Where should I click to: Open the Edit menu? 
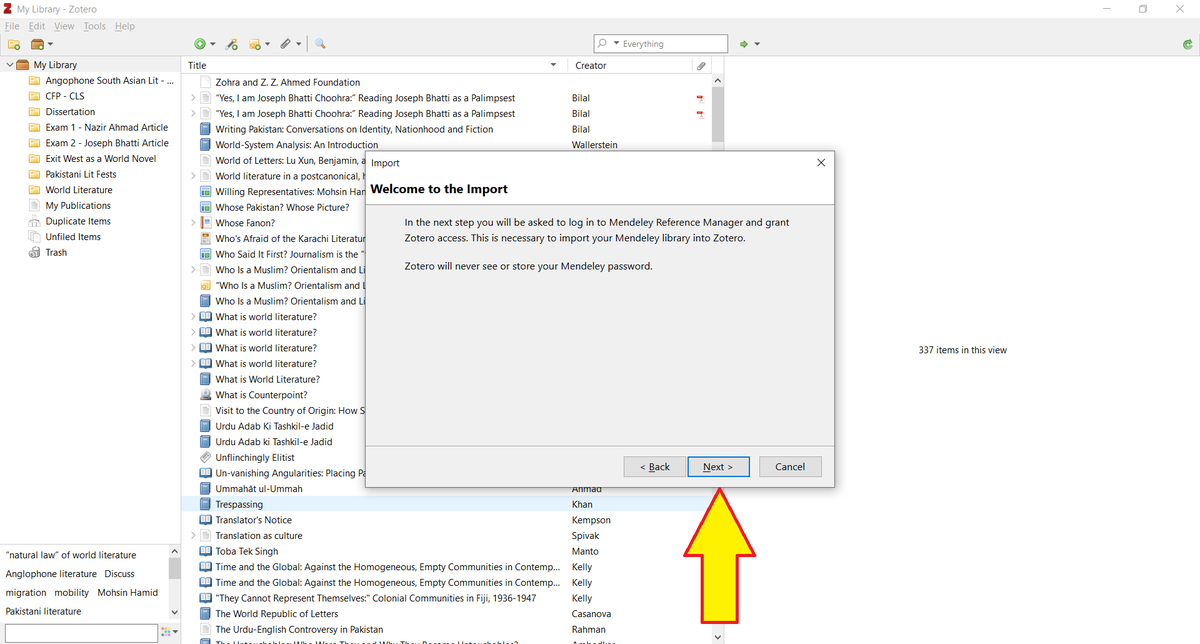37,26
